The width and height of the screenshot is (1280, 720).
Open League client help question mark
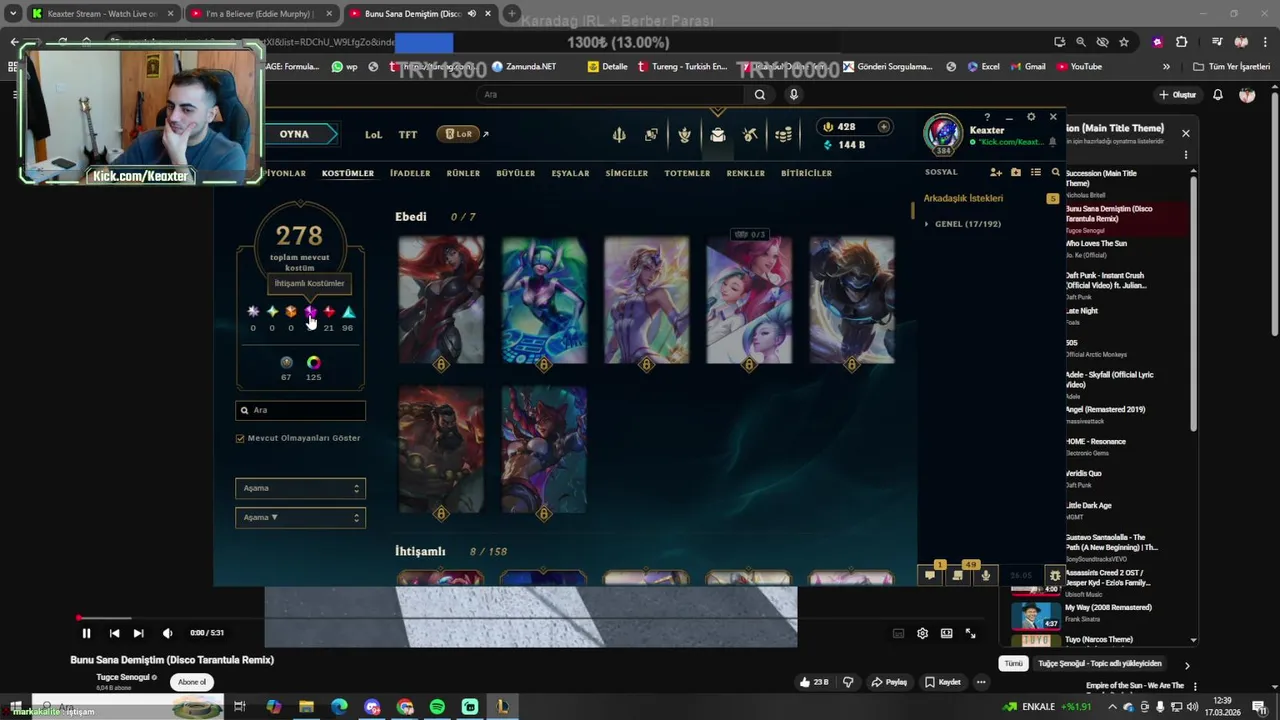tap(987, 117)
